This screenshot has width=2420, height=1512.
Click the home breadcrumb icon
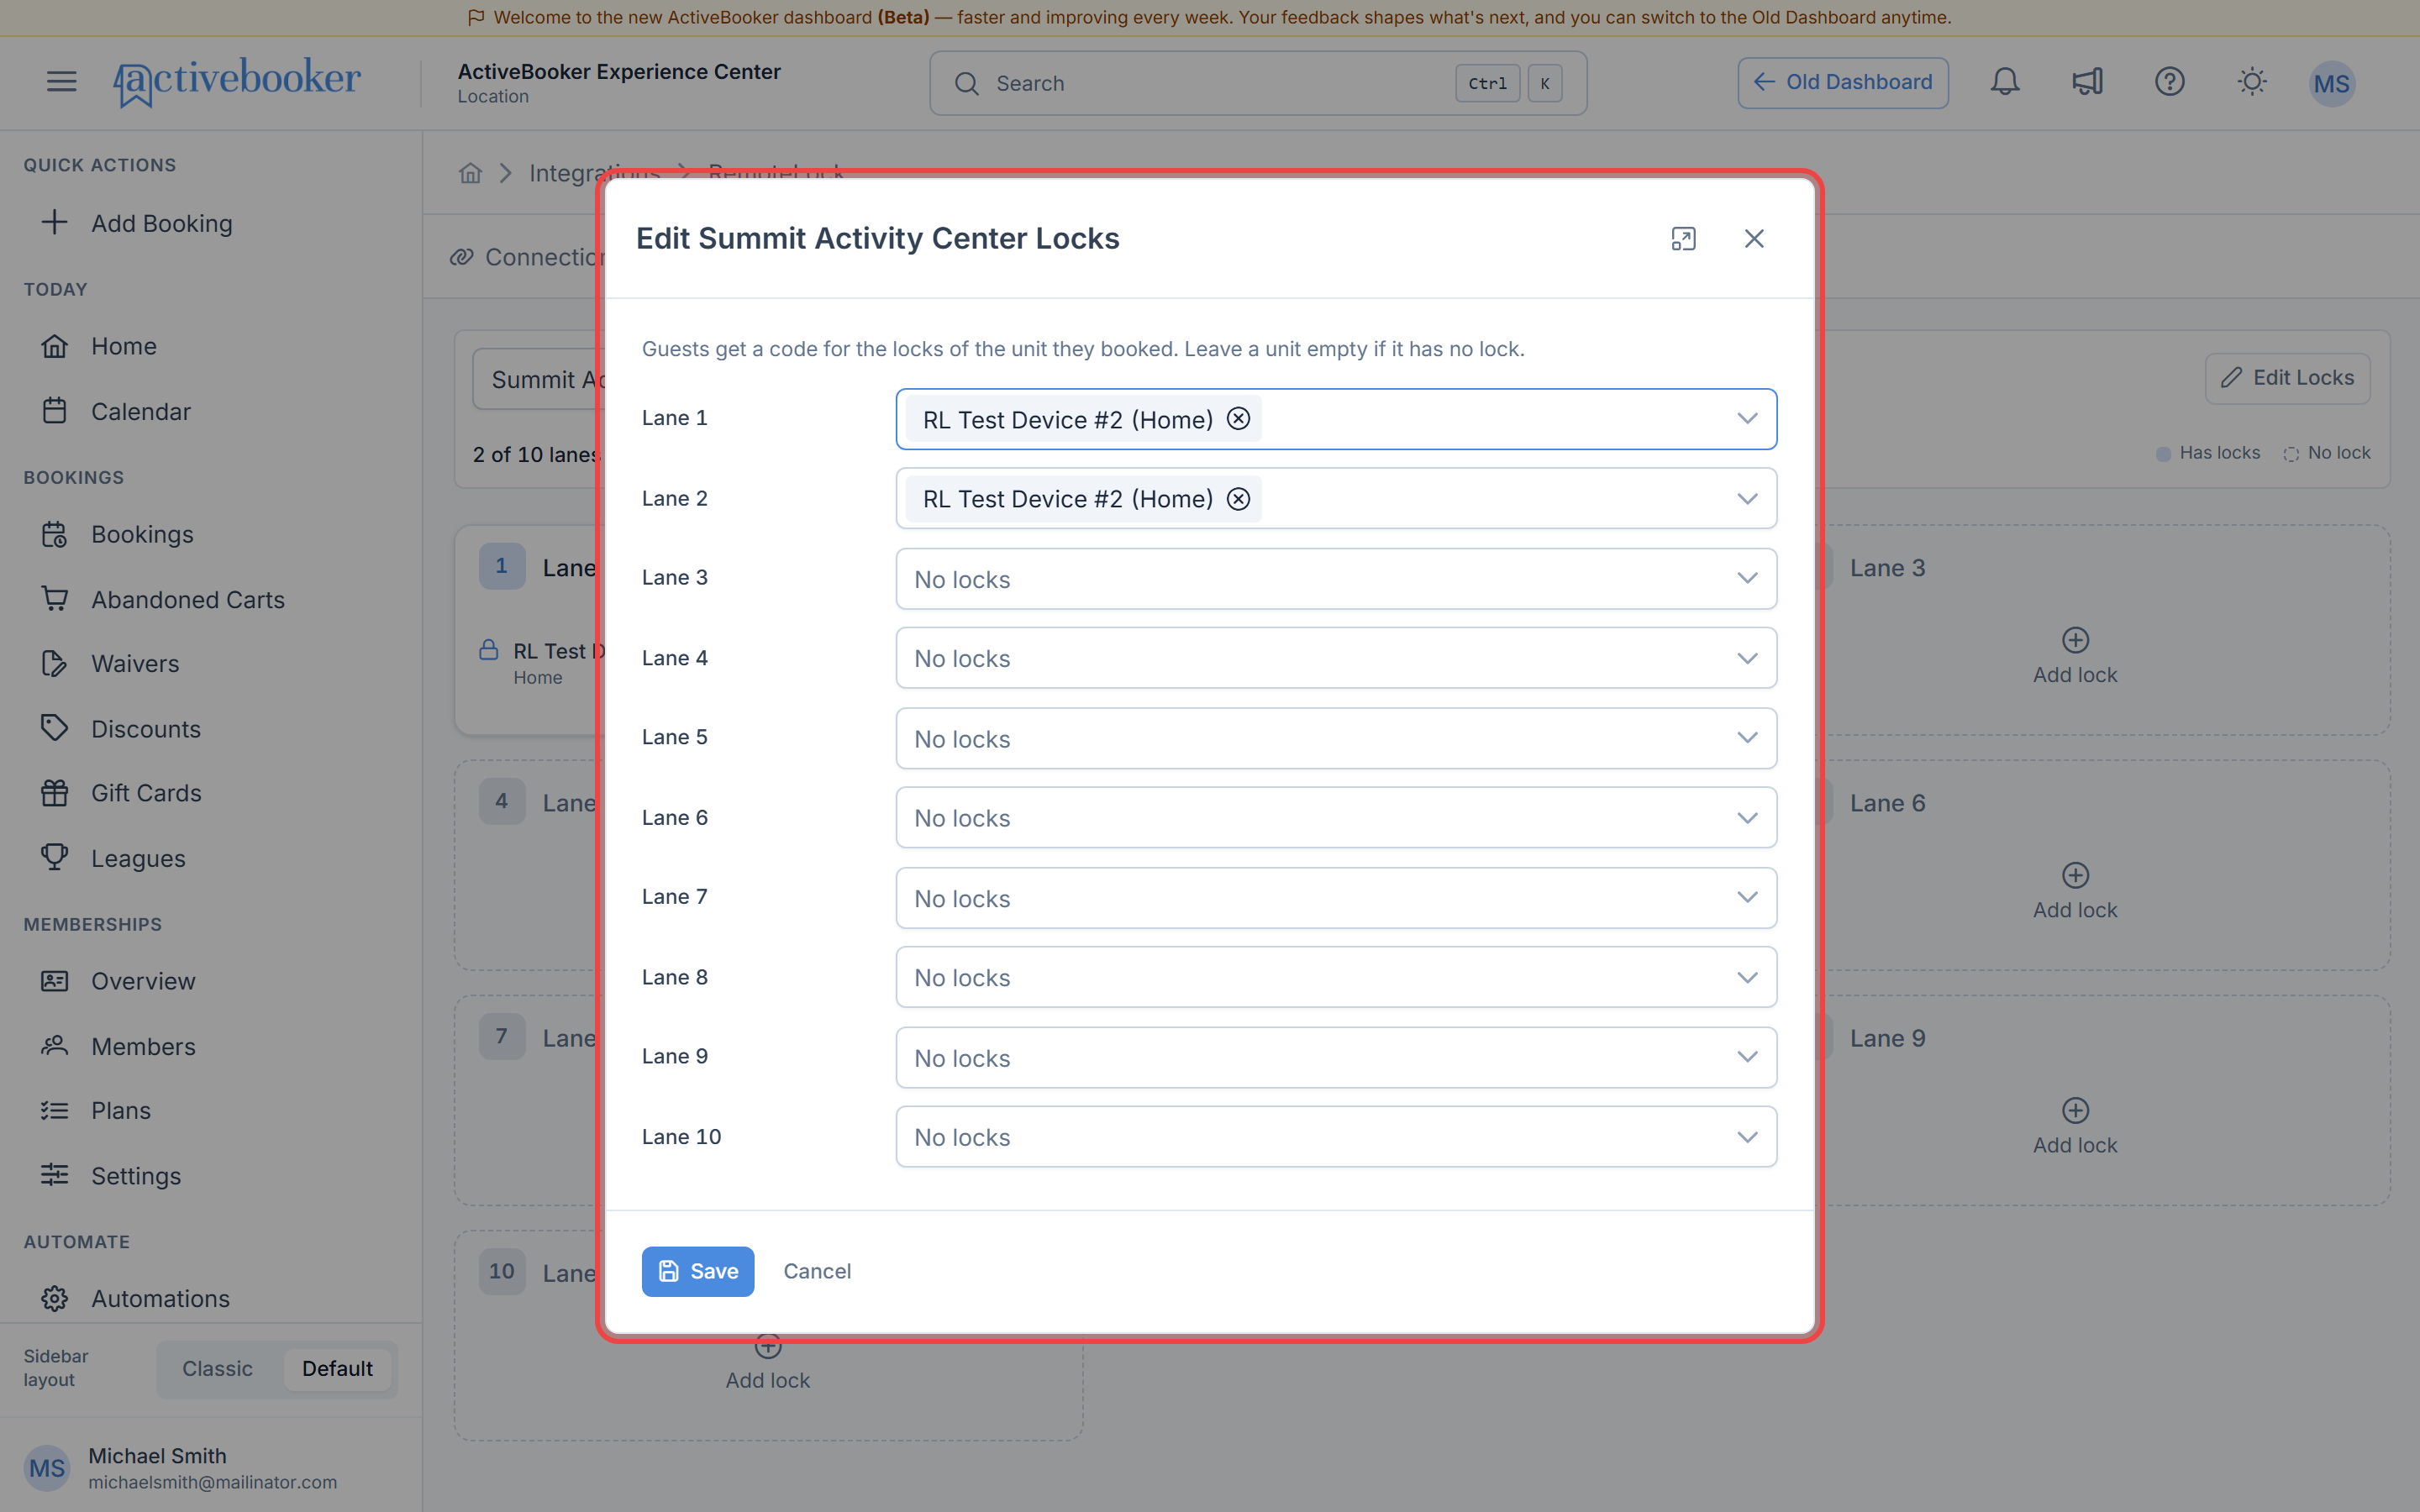[x=470, y=173]
